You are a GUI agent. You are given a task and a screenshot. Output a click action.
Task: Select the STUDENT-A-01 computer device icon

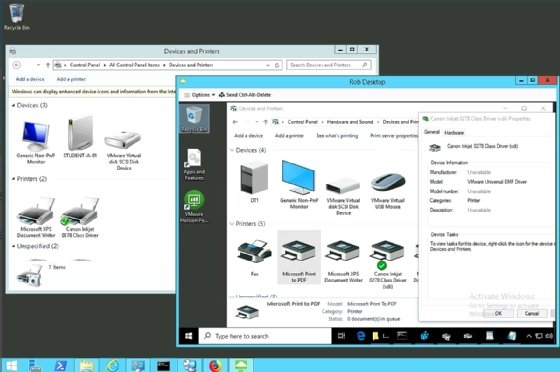(x=80, y=137)
